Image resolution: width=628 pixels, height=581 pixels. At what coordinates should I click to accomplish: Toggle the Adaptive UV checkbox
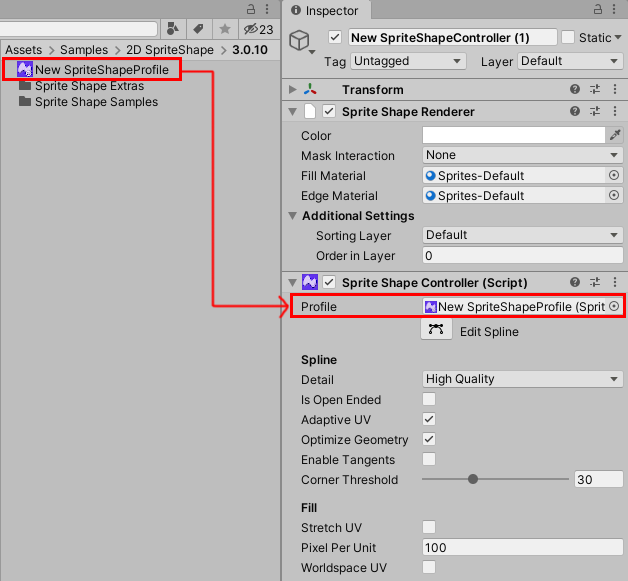coord(429,420)
